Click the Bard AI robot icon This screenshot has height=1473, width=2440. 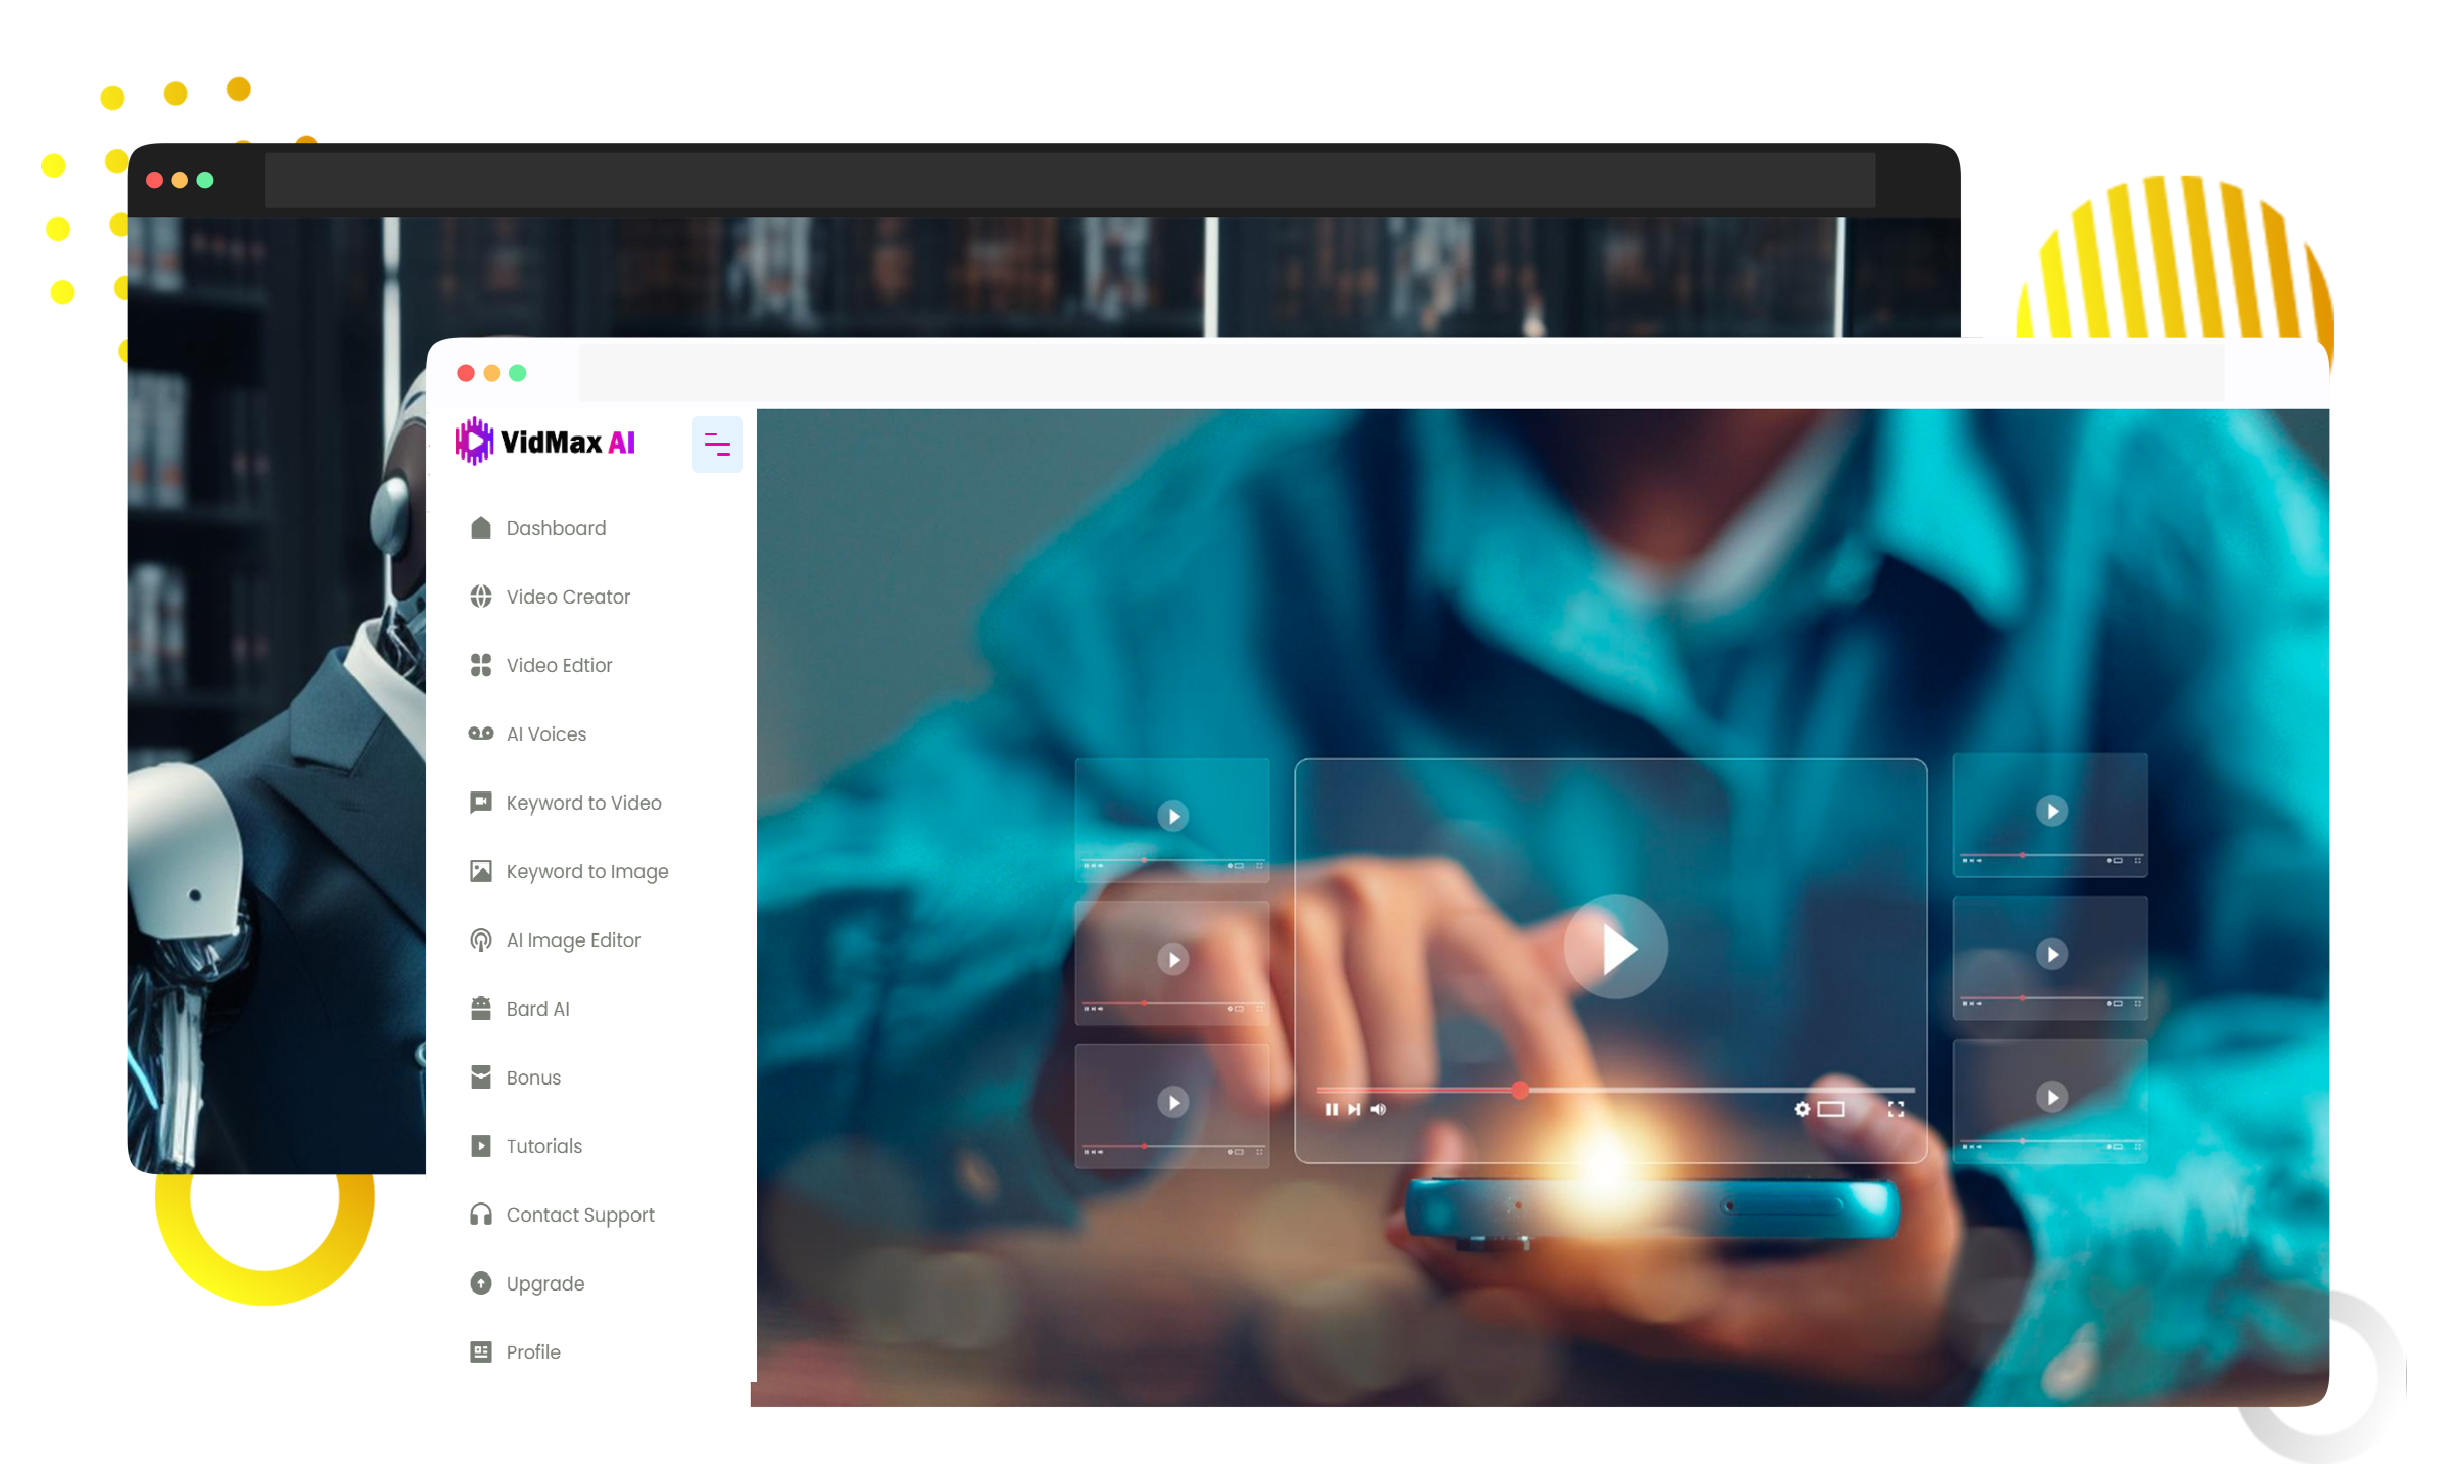coord(480,1008)
